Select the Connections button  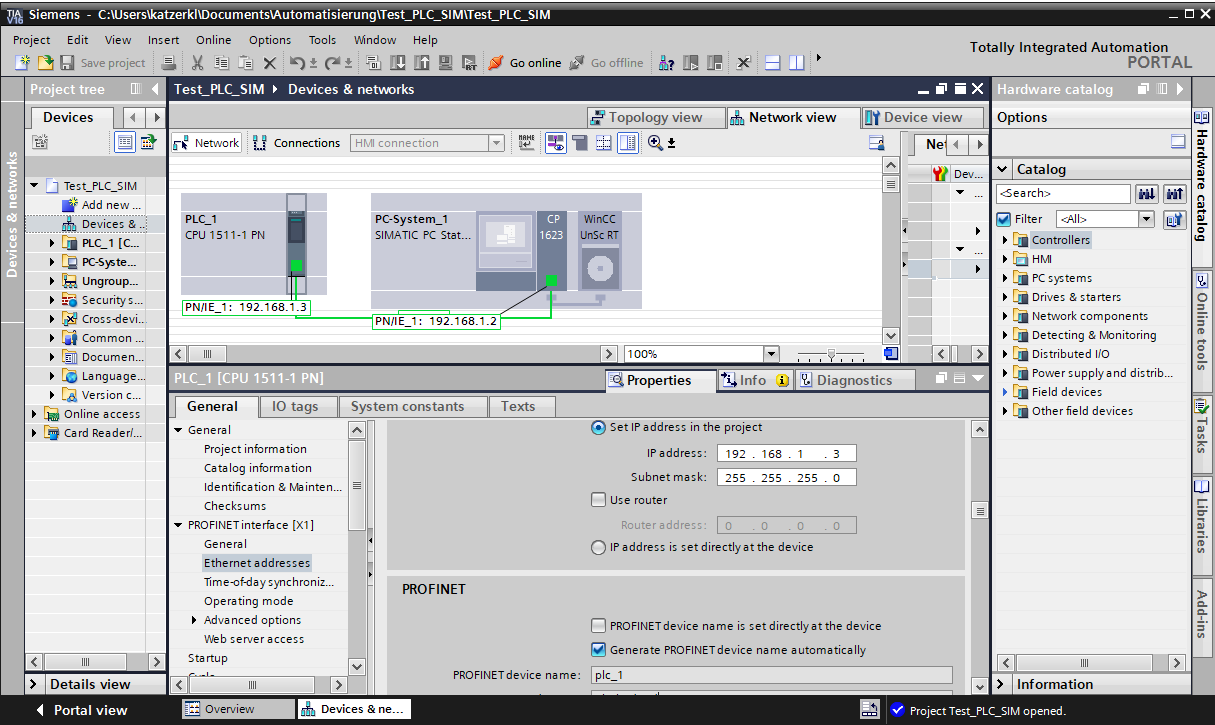pyautogui.click(x=296, y=143)
